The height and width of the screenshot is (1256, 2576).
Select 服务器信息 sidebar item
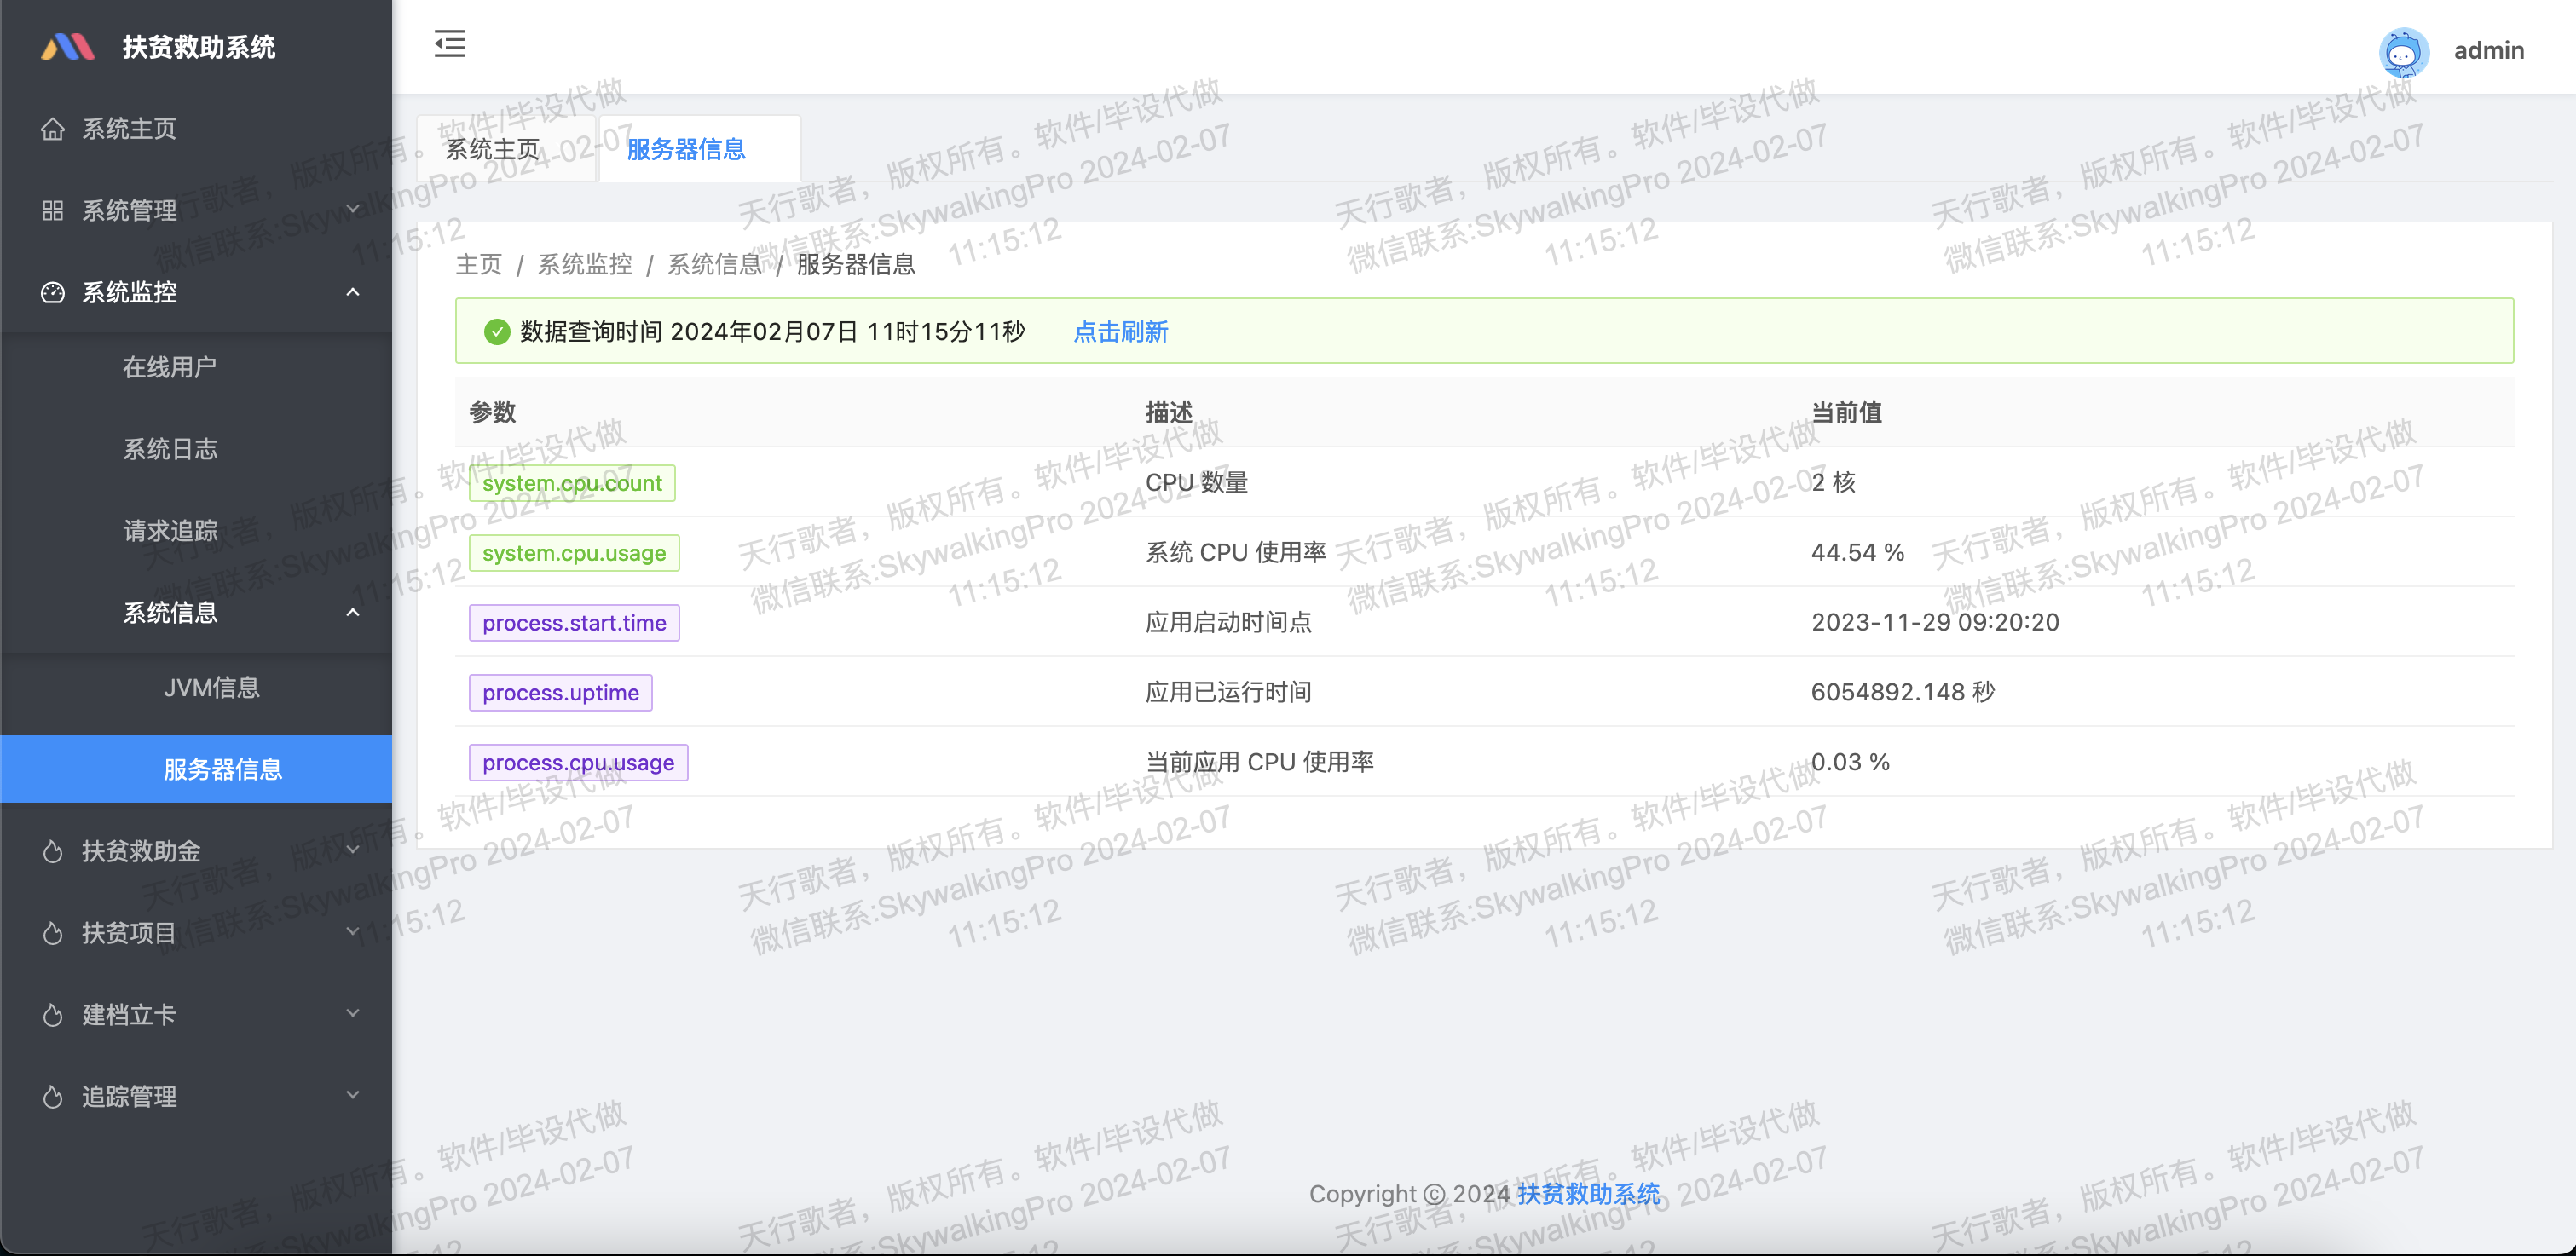196,770
